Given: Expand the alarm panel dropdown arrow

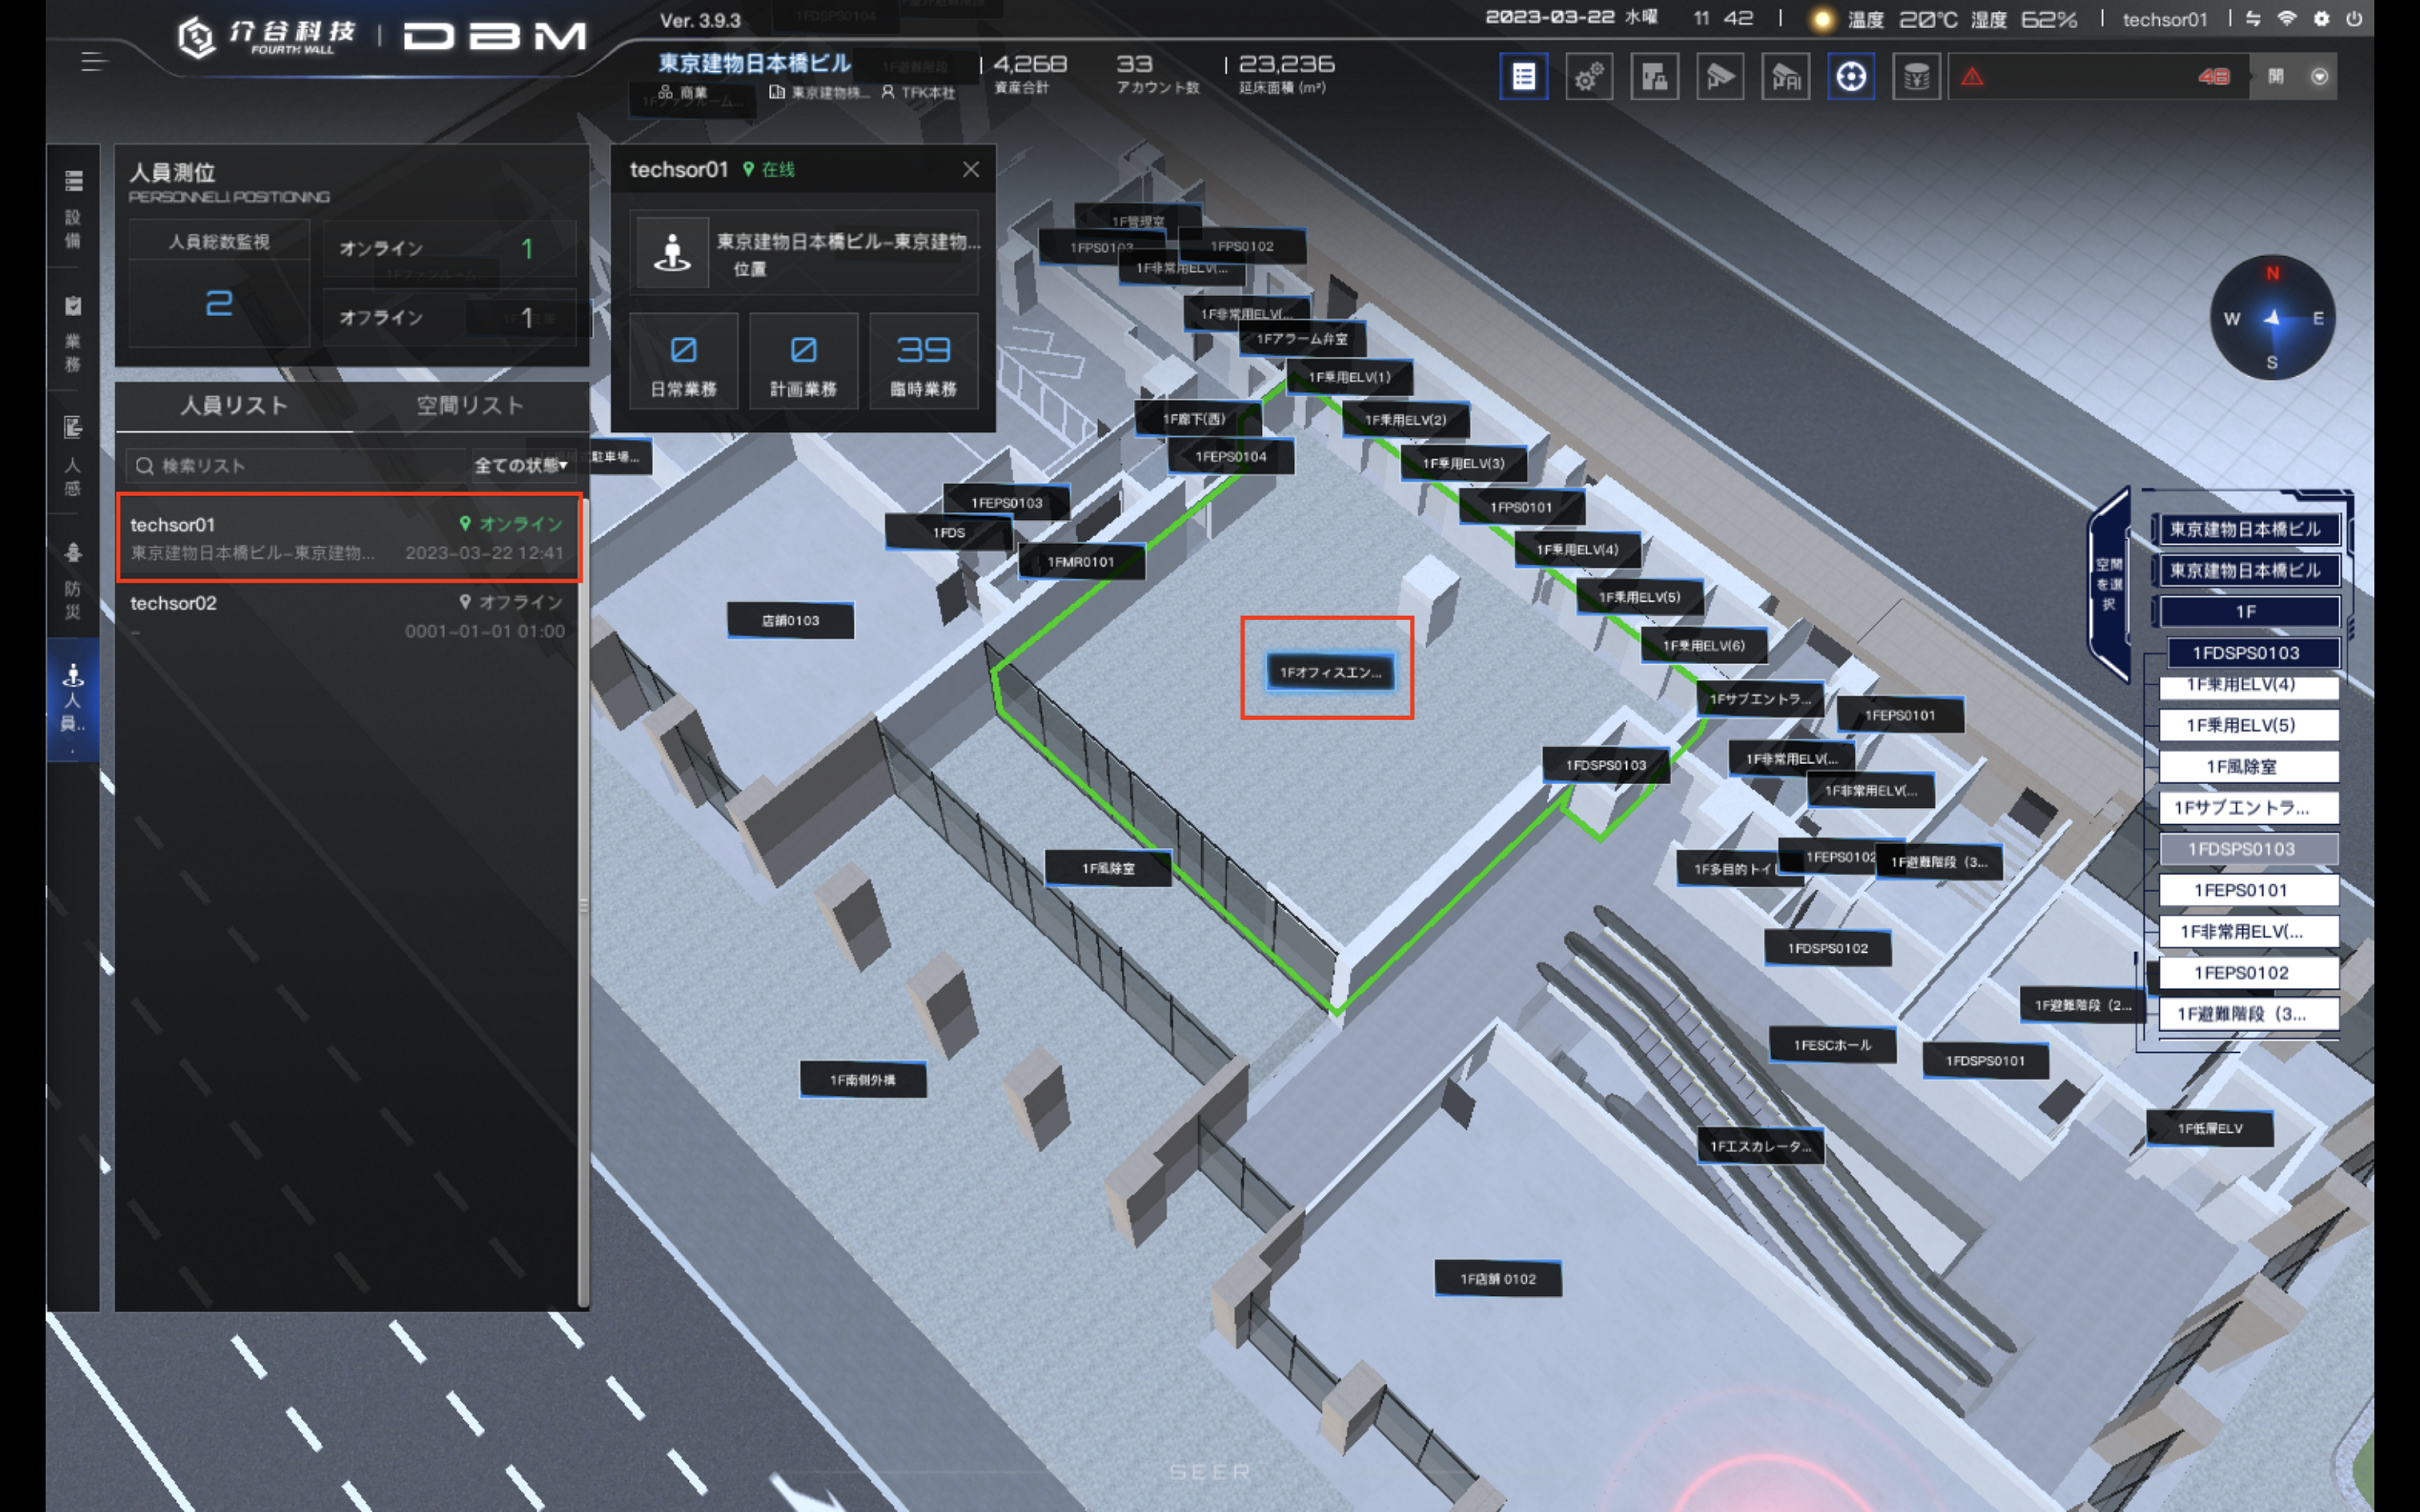Looking at the screenshot, I should [2320, 77].
